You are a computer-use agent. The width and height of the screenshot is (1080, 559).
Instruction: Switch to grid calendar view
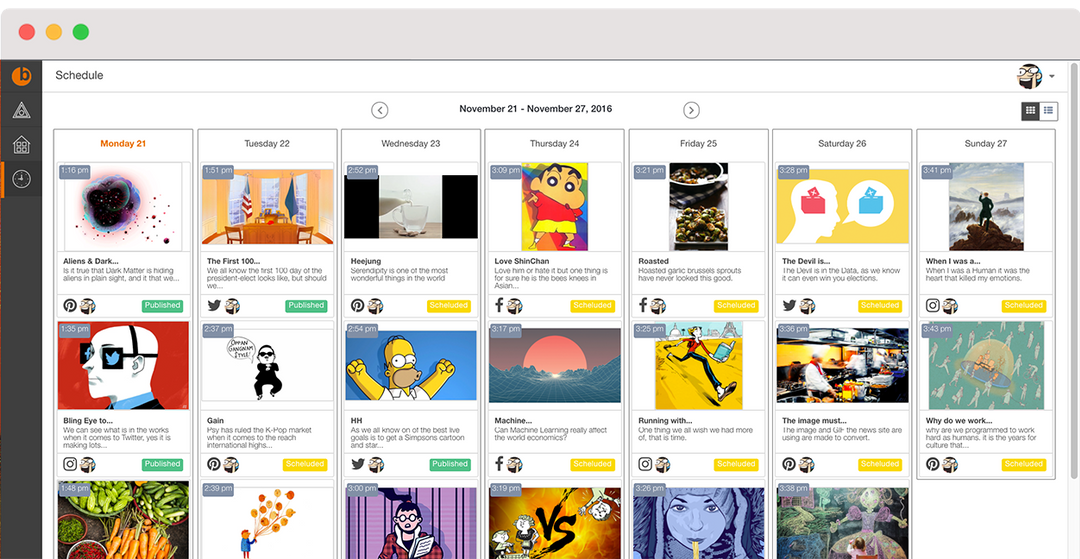(x=1030, y=110)
